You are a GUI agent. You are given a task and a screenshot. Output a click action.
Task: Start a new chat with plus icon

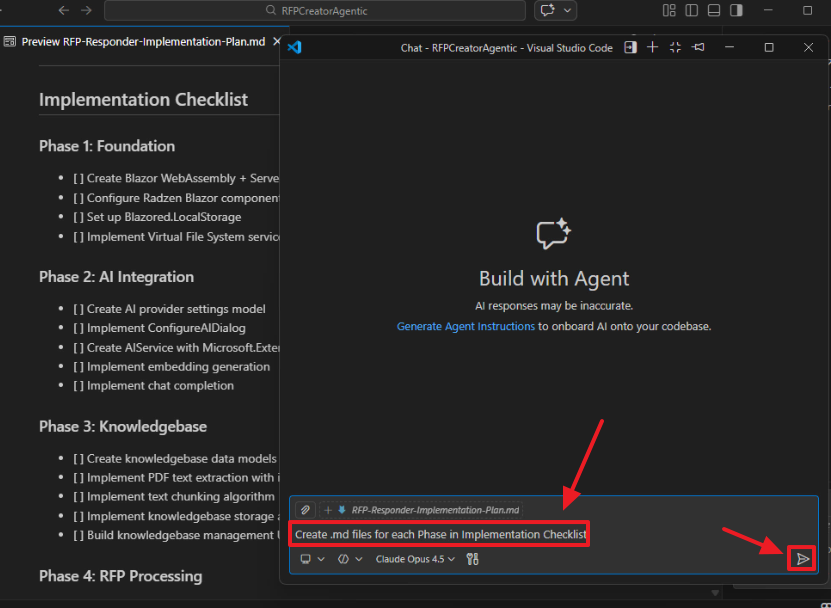coord(652,47)
